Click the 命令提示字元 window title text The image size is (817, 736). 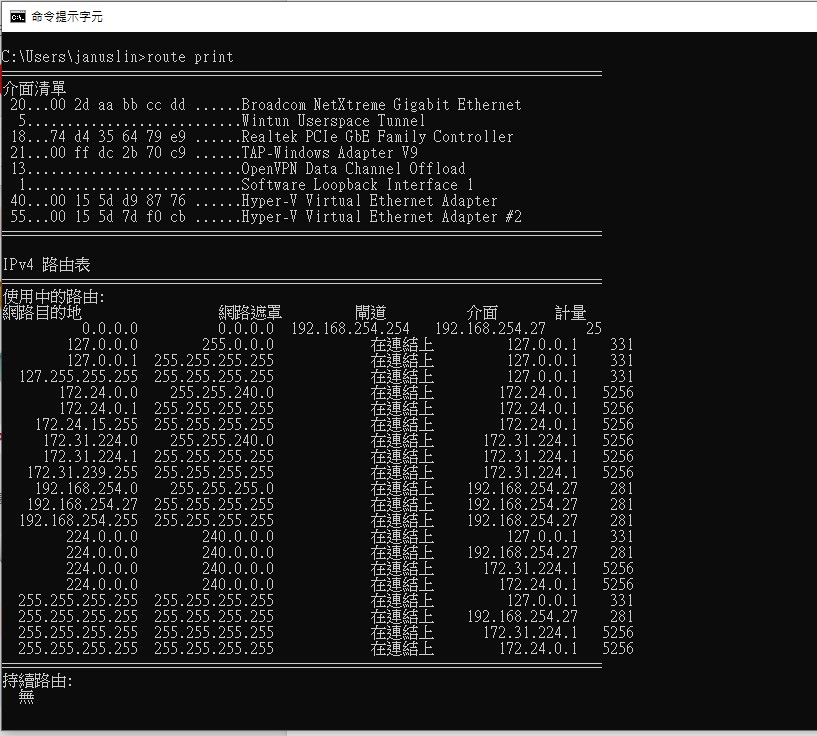point(67,17)
